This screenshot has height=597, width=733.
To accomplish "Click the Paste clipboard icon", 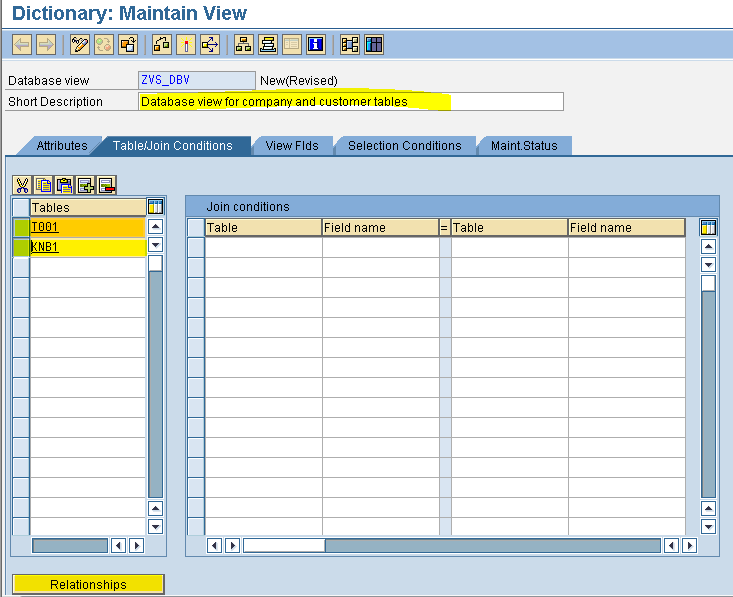I will point(65,186).
